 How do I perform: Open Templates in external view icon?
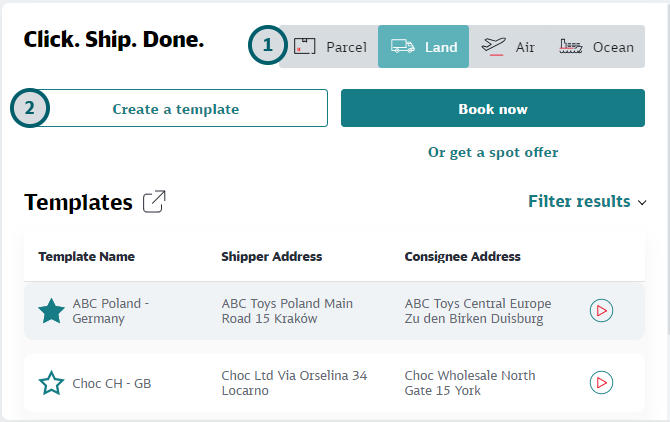tap(154, 202)
